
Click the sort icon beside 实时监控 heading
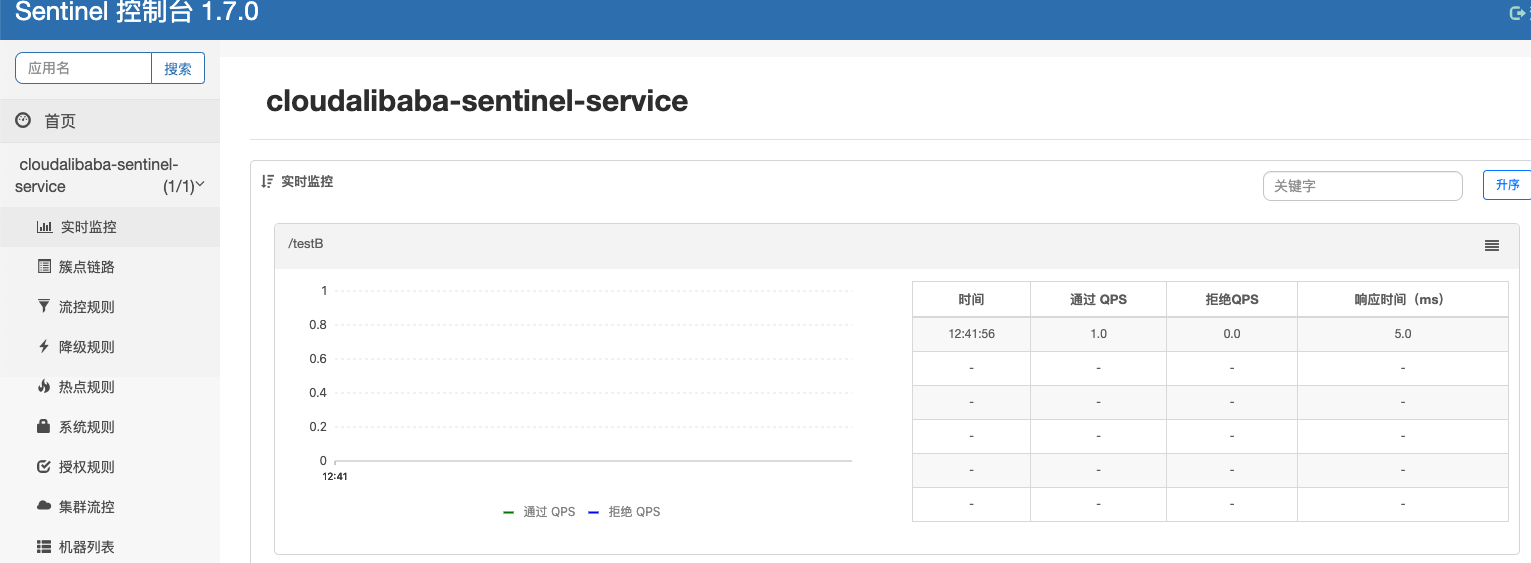267,182
